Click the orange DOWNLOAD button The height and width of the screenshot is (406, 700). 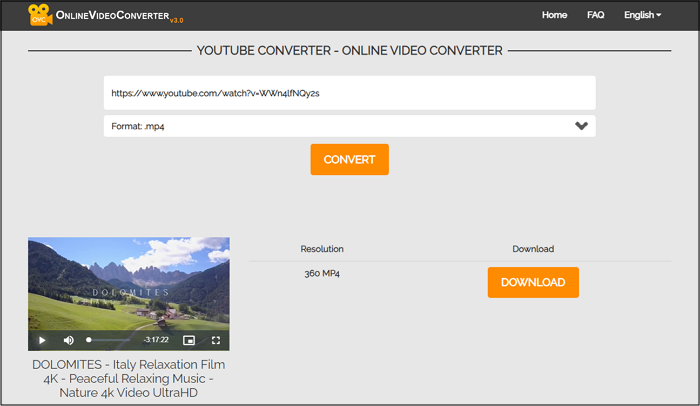tap(533, 282)
